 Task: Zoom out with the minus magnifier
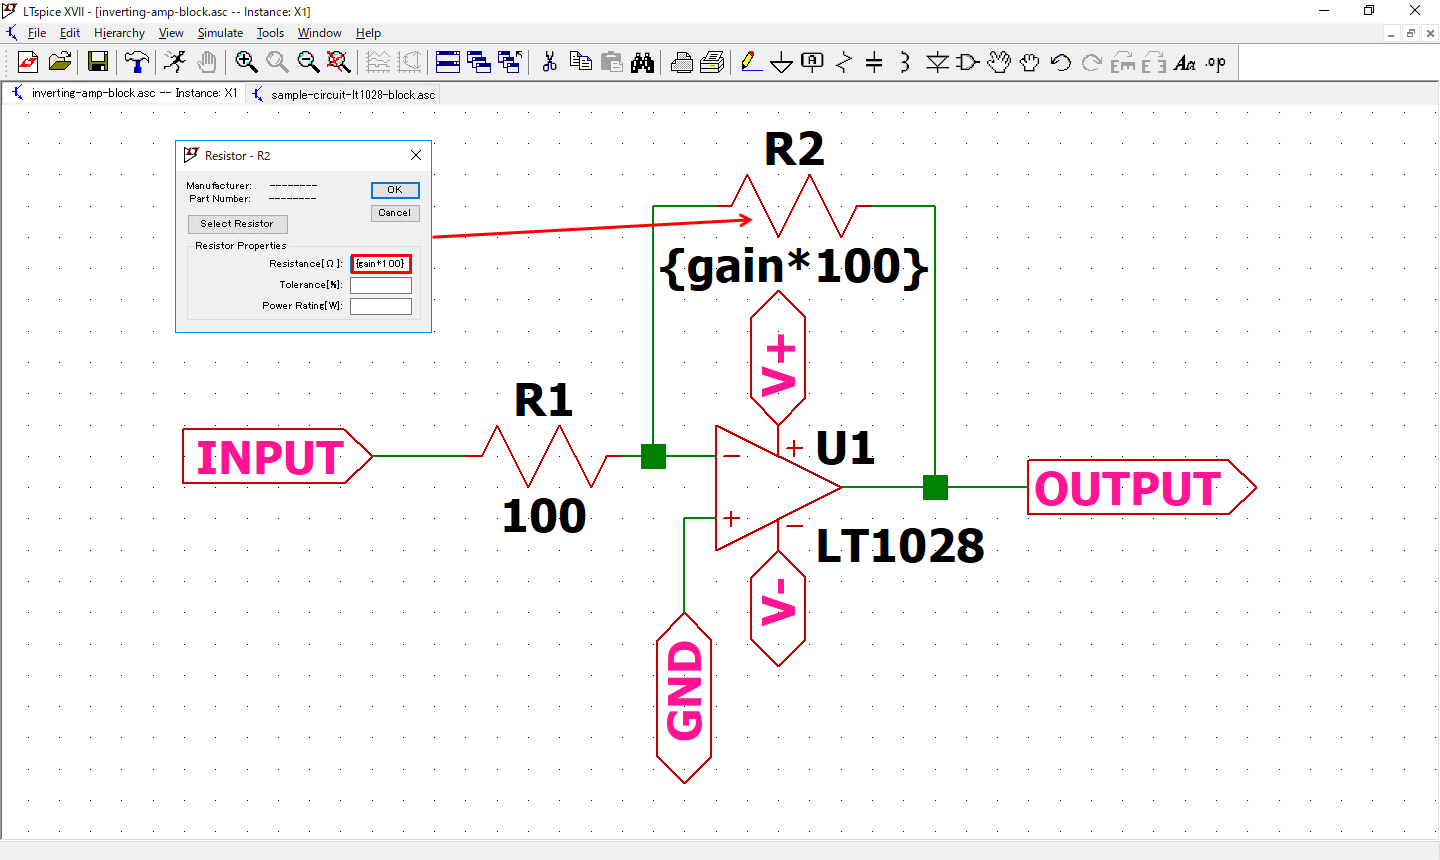(308, 62)
